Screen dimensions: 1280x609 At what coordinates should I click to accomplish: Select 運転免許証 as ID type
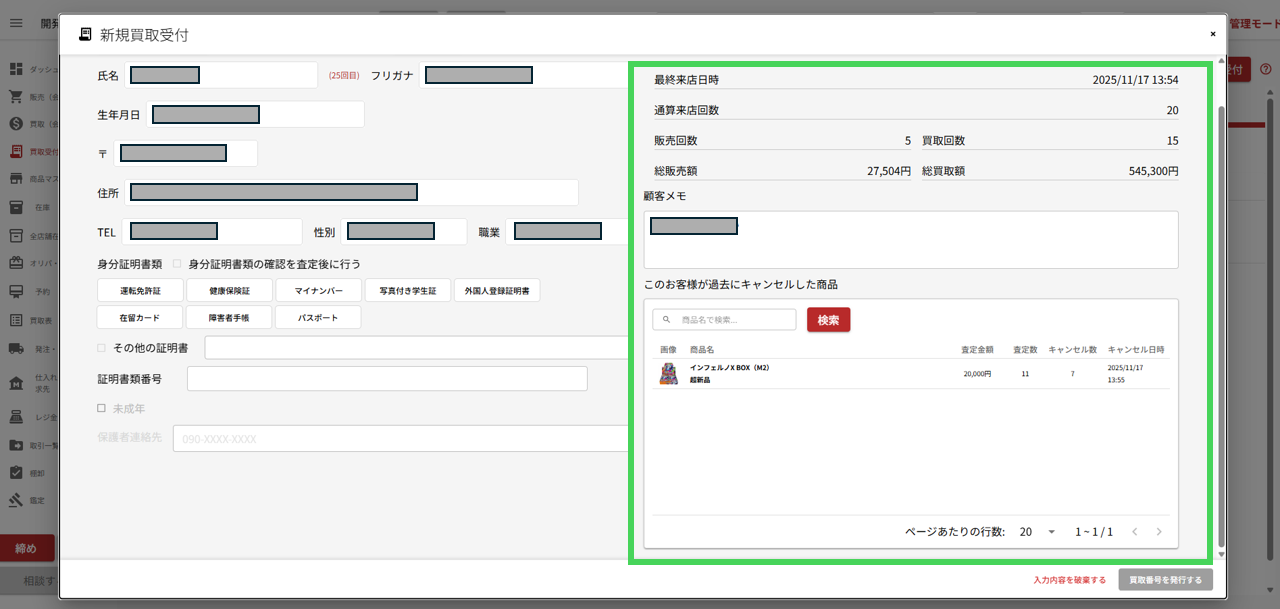tap(140, 290)
